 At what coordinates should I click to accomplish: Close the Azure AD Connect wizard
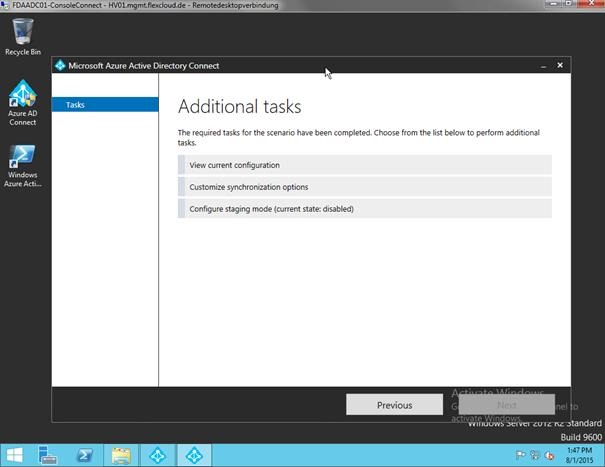pos(560,66)
